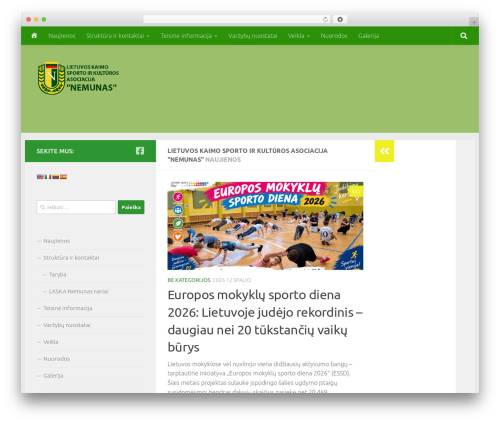Open Galerija in the top navigation
The width and height of the screenshot is (500, 423).
click(x=368, y=36)
